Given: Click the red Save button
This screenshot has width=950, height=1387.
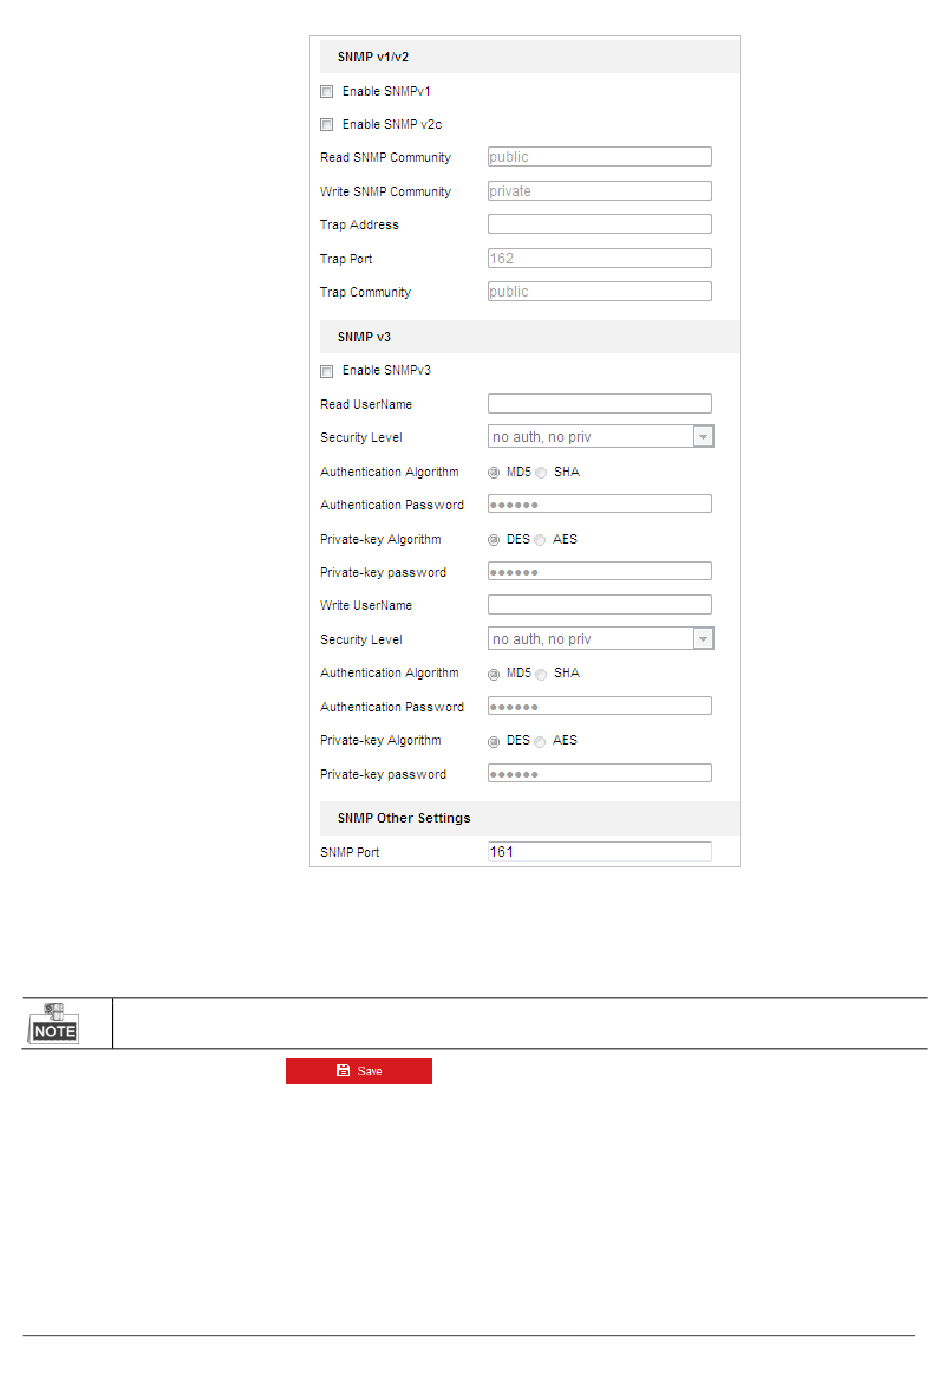Looking at the screenshot, I should [x=359, y=1071].
